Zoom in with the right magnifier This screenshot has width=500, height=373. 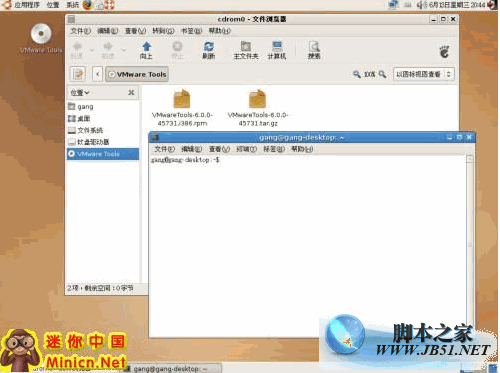[x=382, y=74]
